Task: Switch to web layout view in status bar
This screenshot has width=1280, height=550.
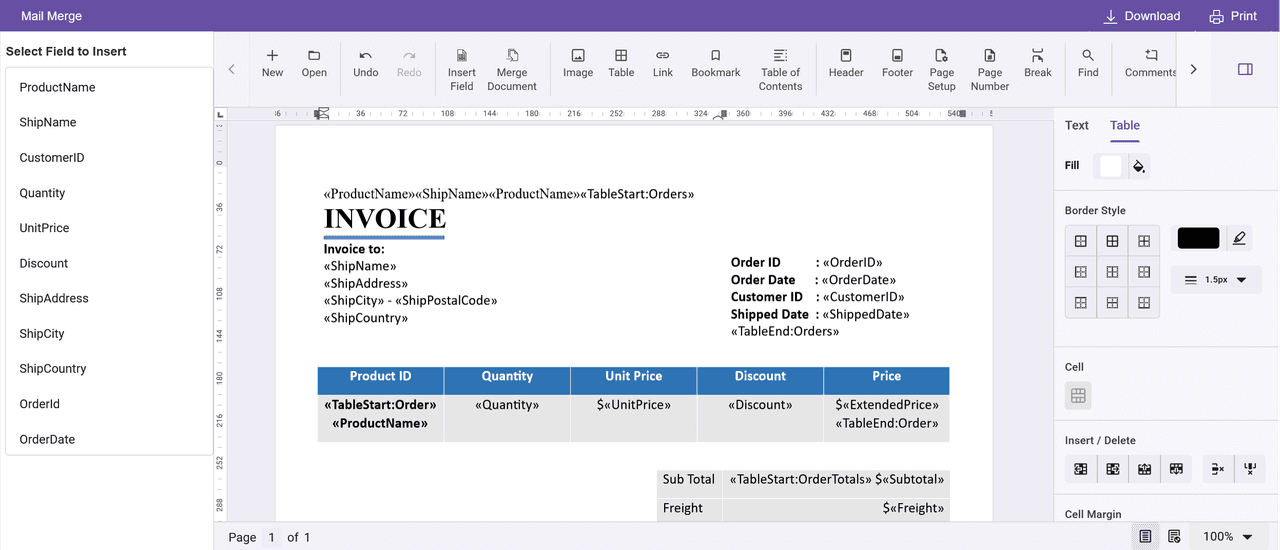Action: 1174,536
